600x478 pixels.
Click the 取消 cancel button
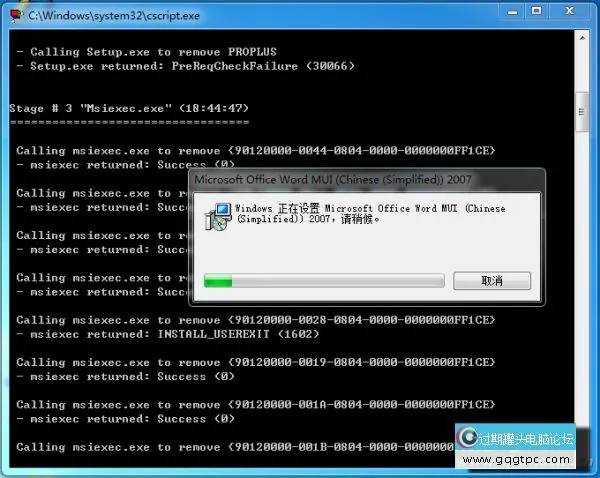[x=492, y=281]
